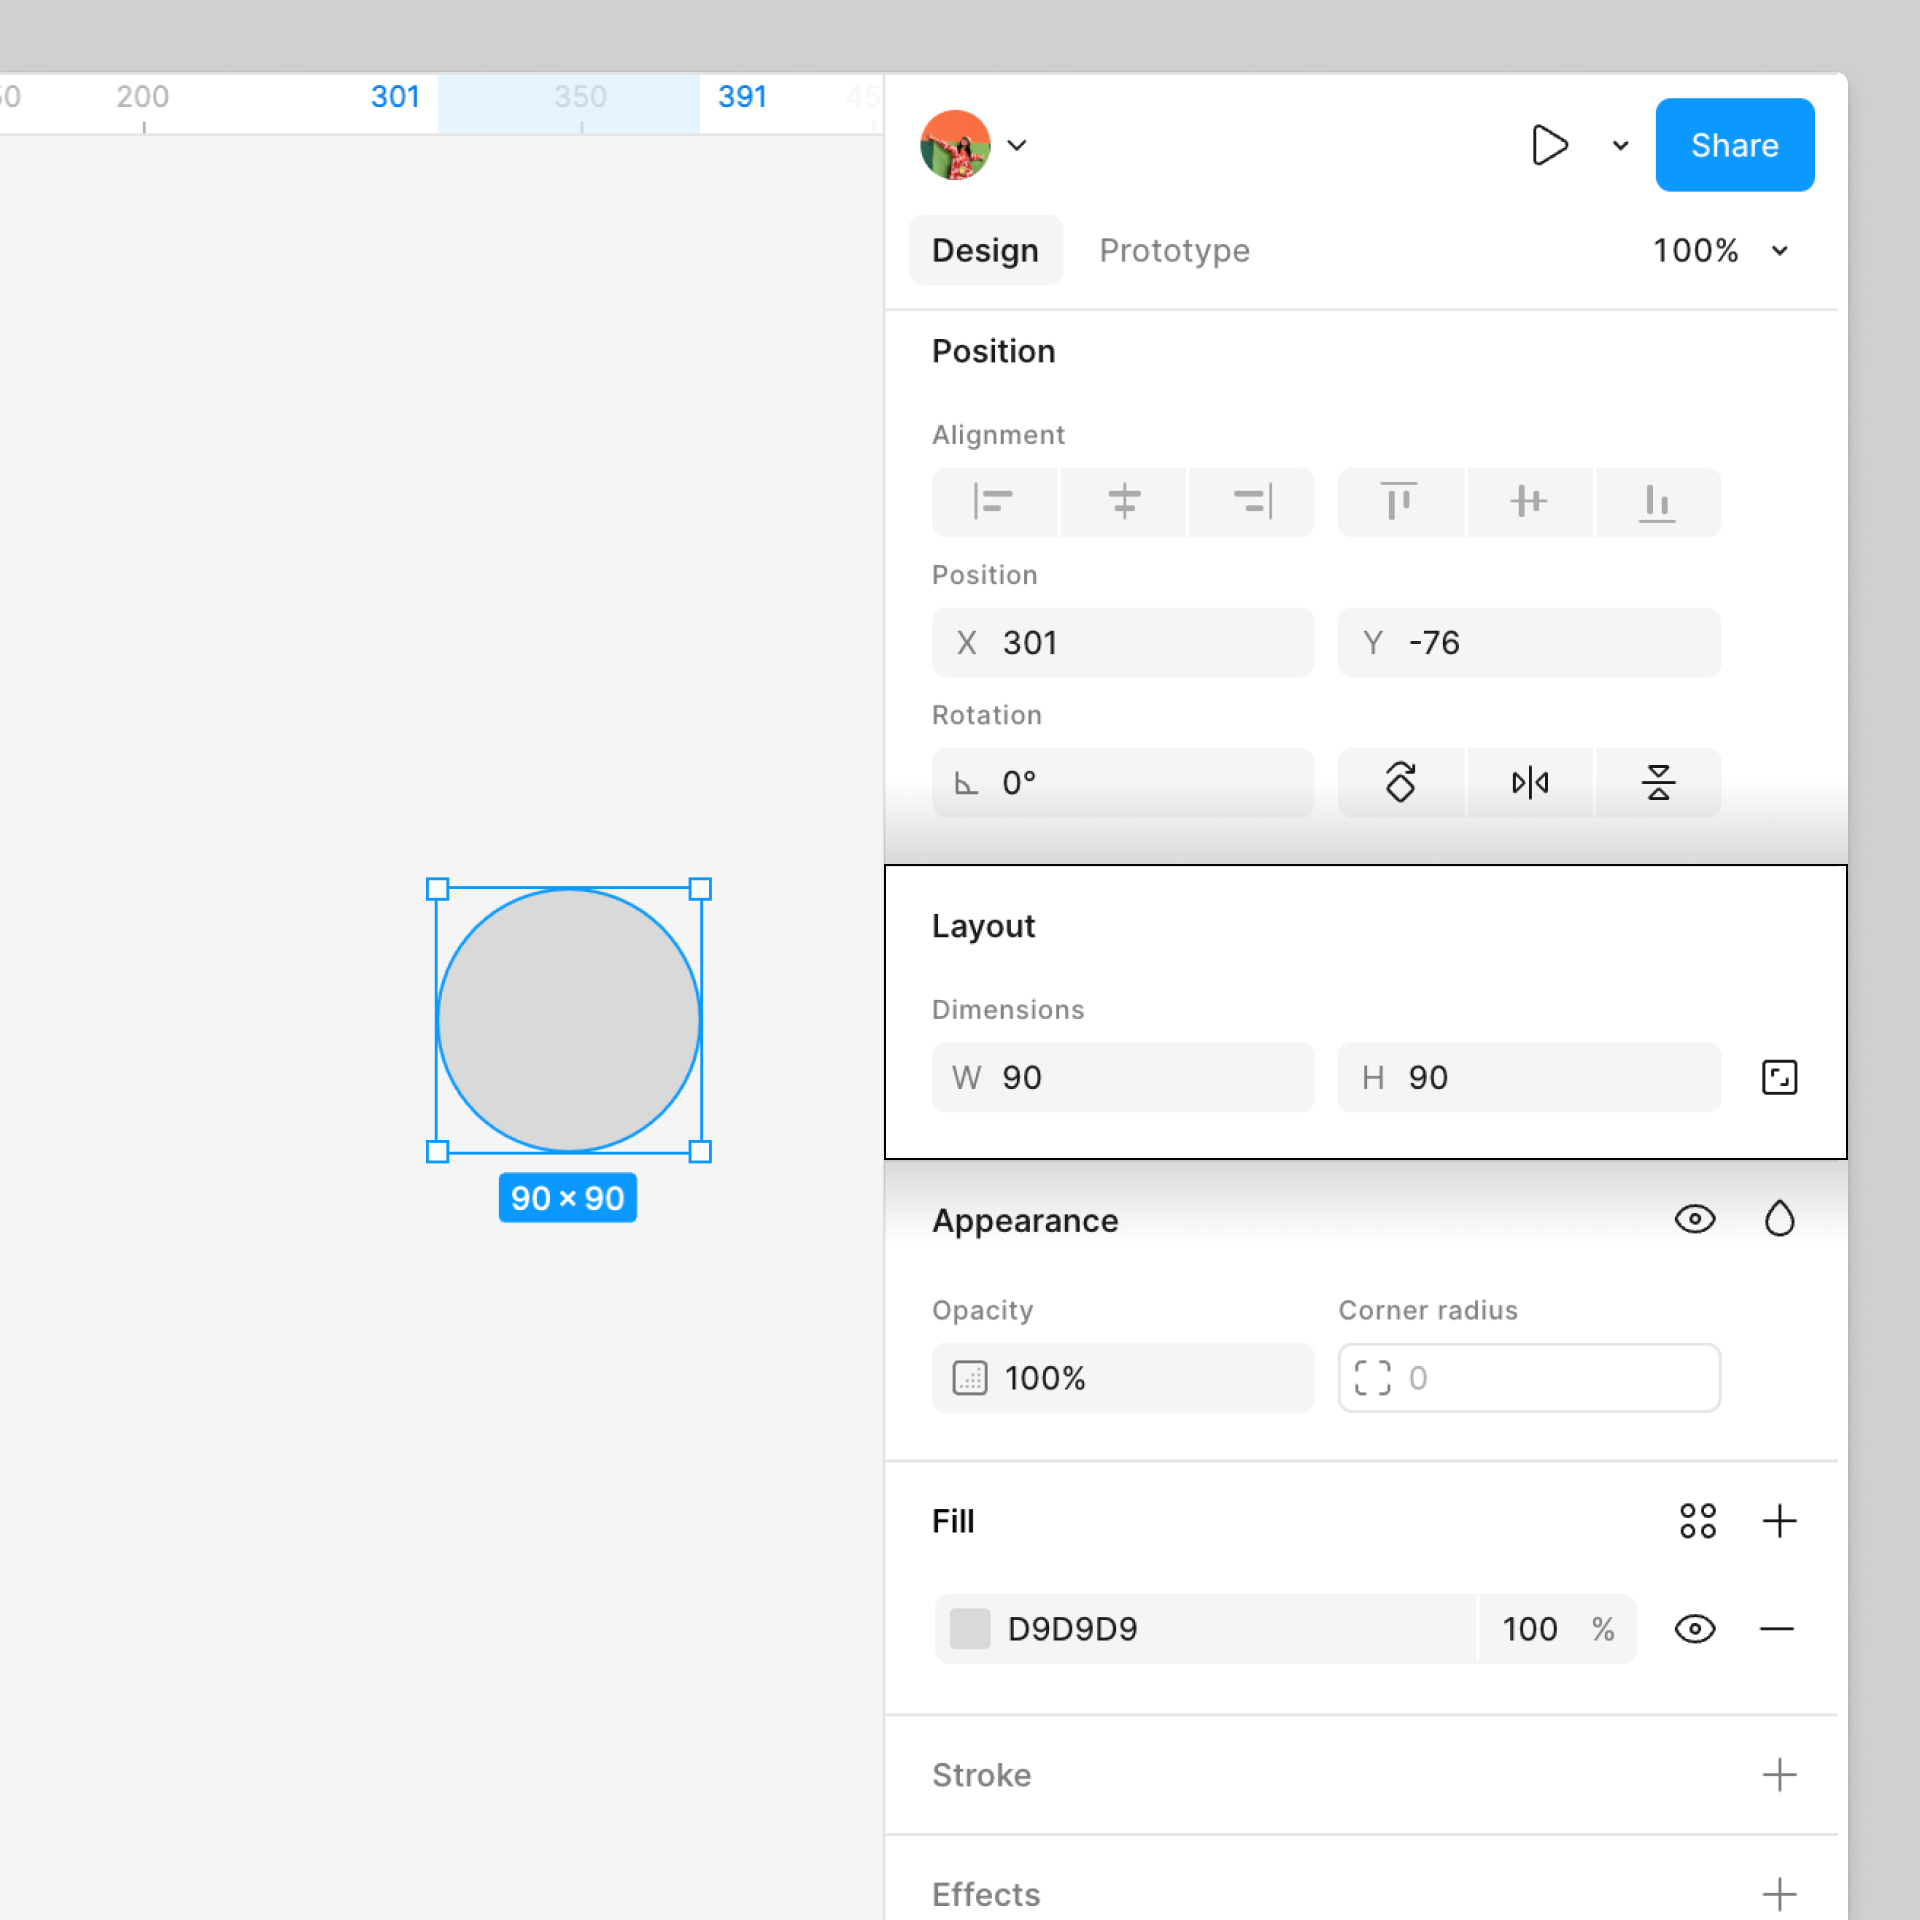Toggle the constrain proportions button

pos(1779,1077)
